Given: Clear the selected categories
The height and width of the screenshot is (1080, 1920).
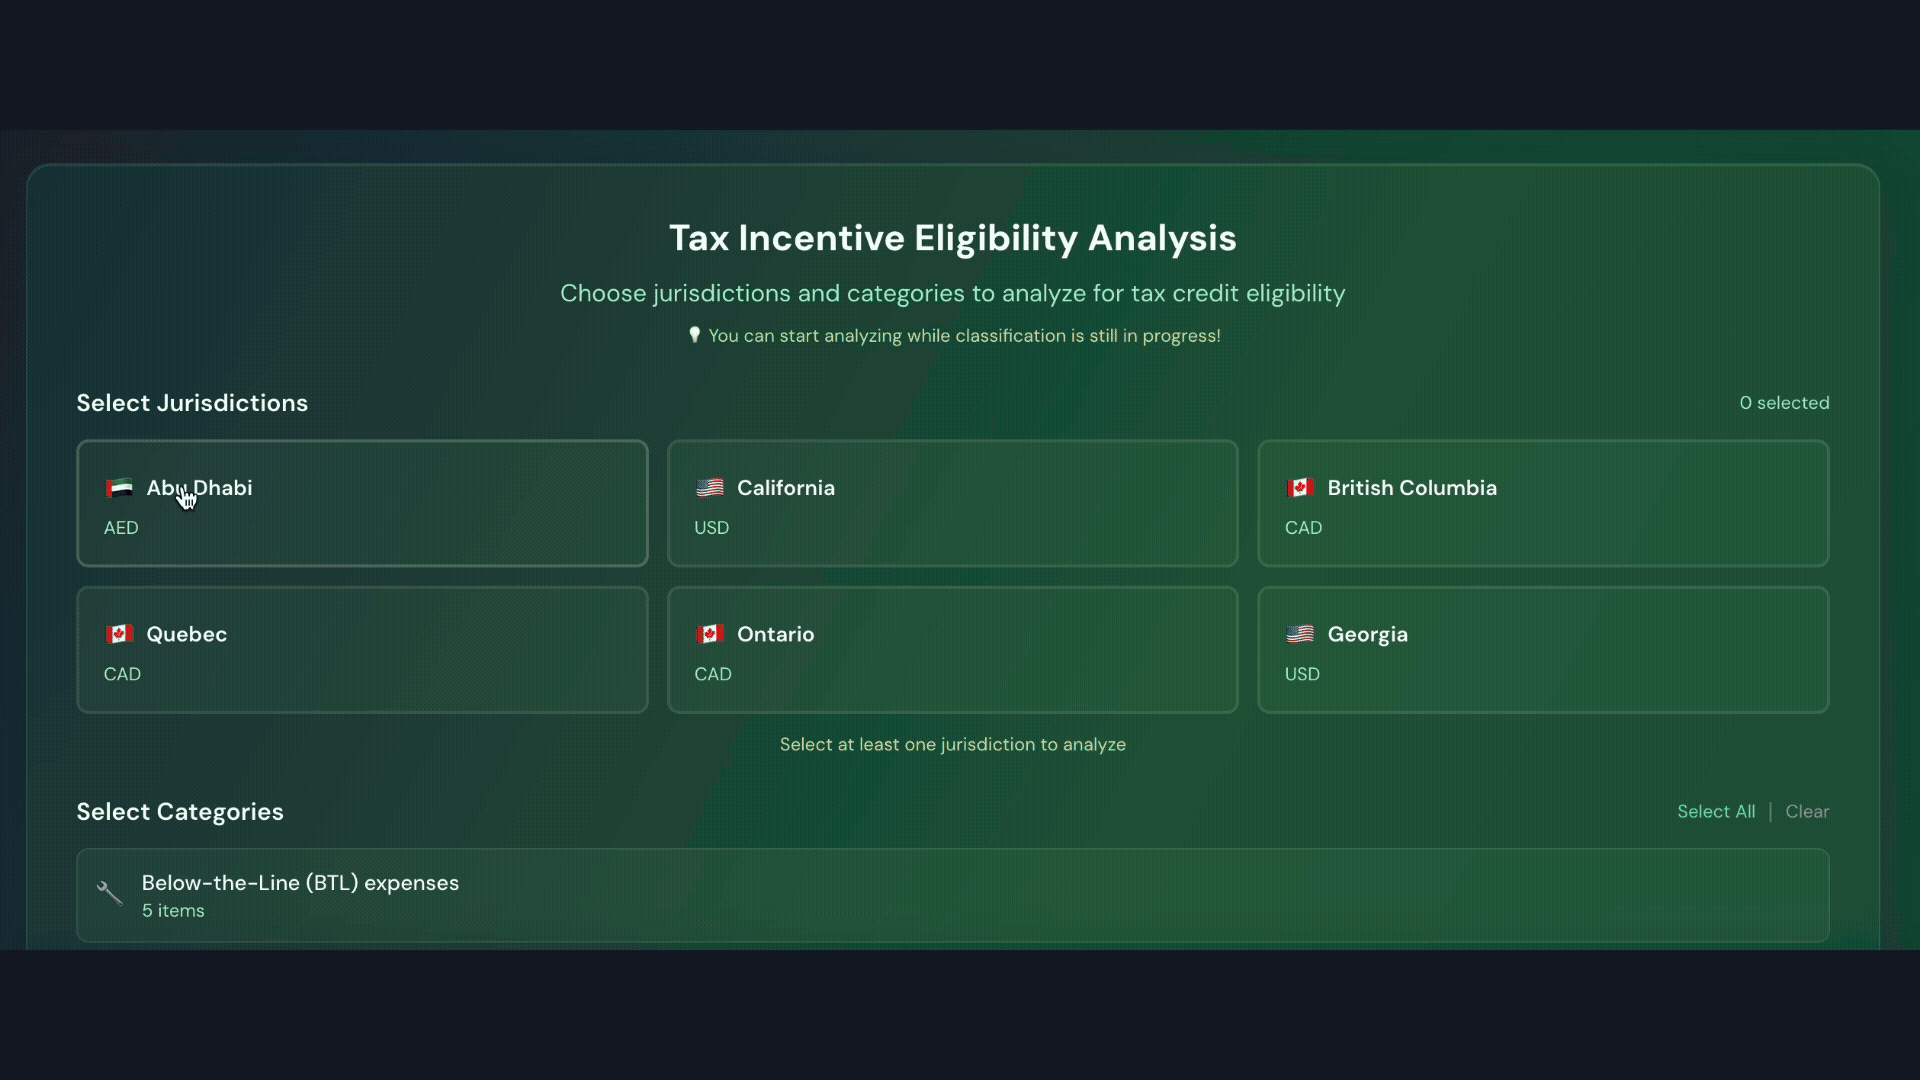Looking at the screenshot, I should coord(1807,812).
